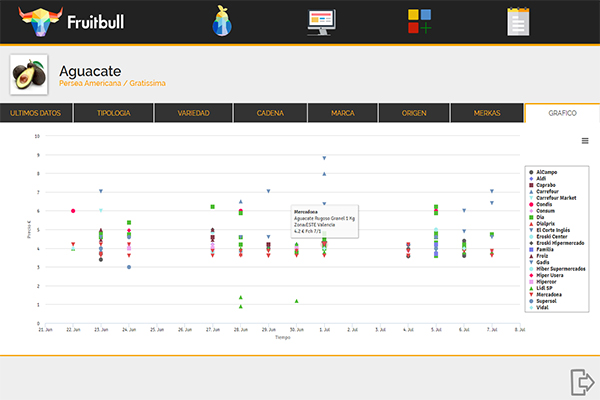600x400 pixels.
Task: Toggle Familia legend entry
Action: 541,250
